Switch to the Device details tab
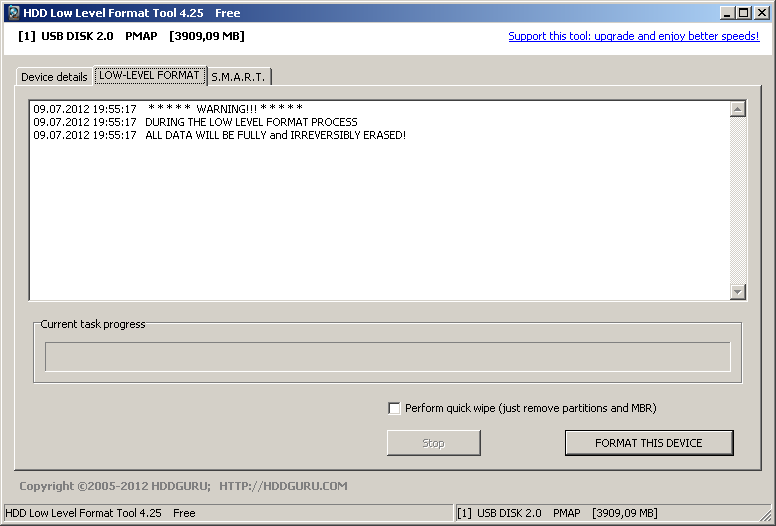 54,77
